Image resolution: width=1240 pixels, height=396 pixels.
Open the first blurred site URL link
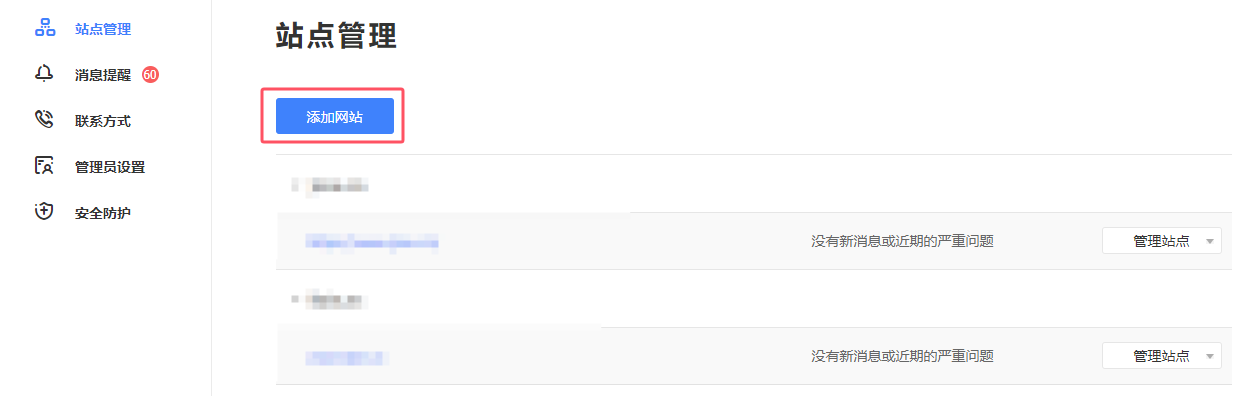(x=372, y=241)
